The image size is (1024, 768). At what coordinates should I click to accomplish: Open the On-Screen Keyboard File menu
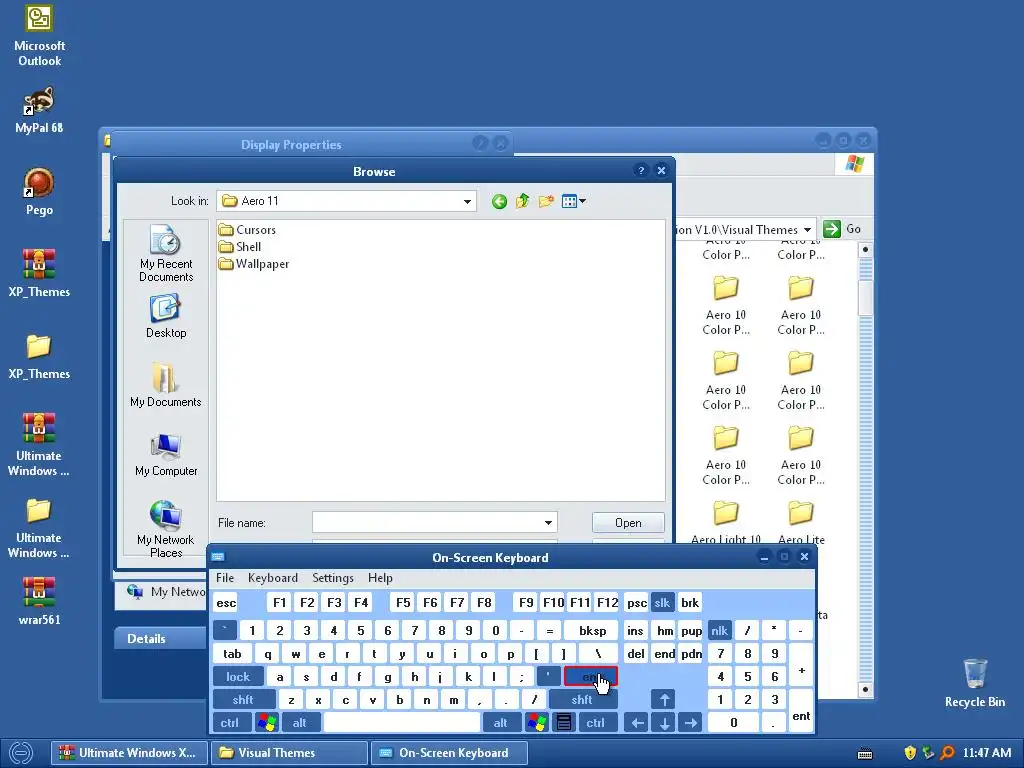pos(225,578)
